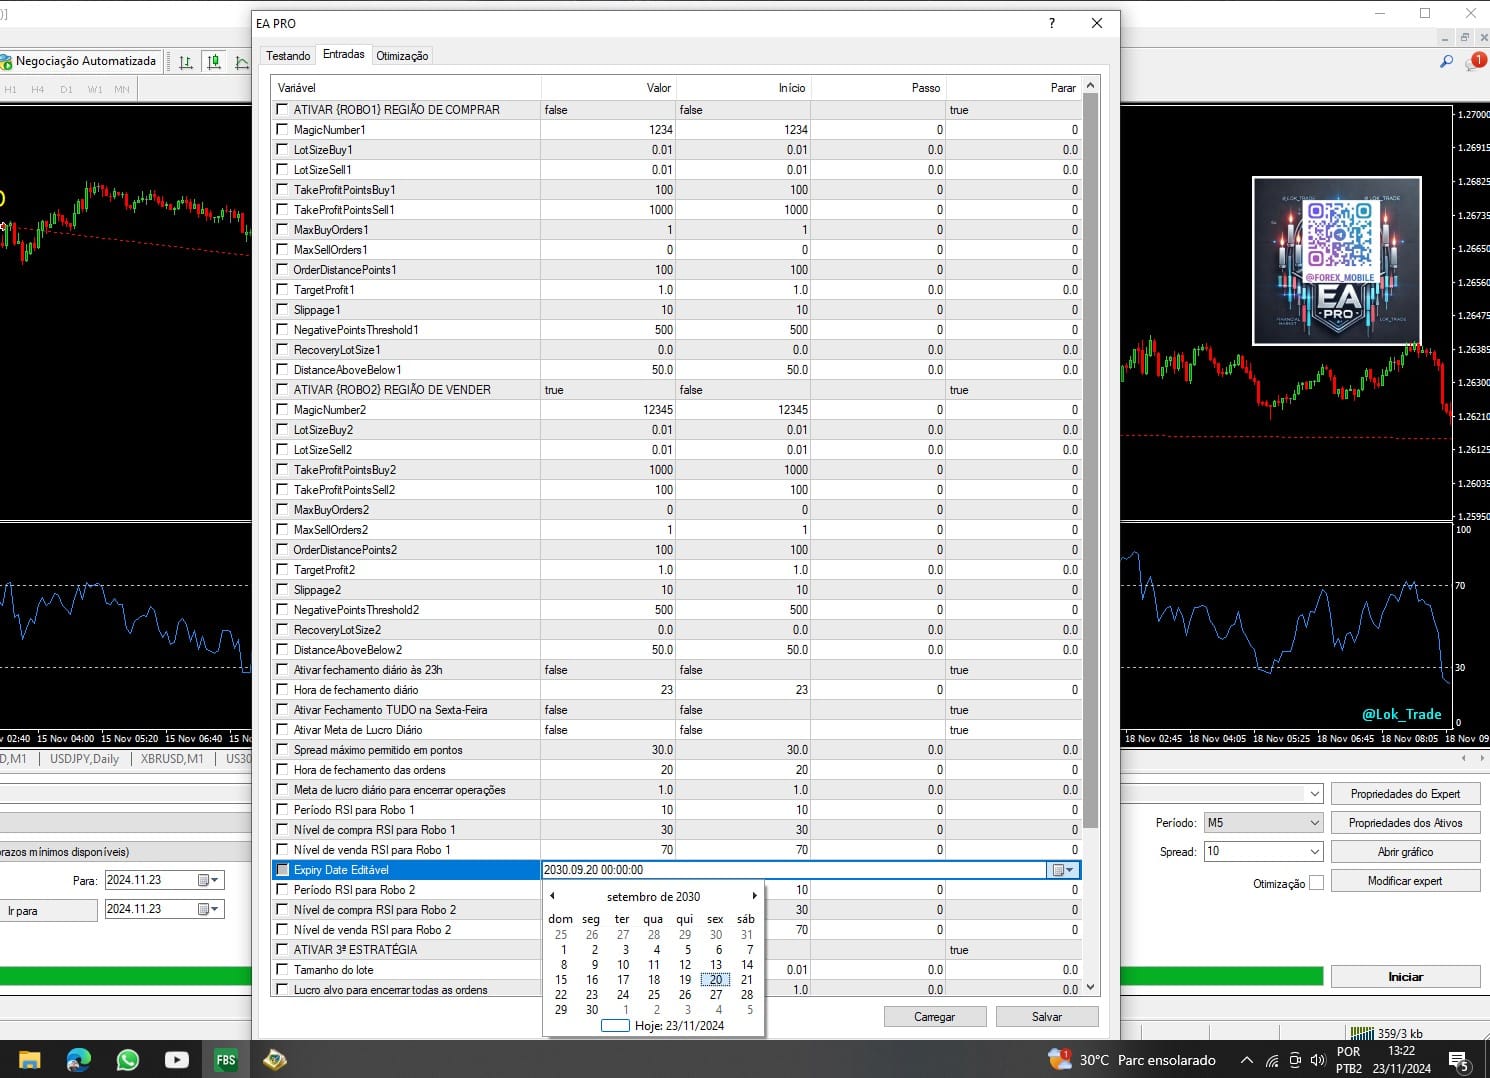
Task: Open the FBS app in taskbar
Action: 226,1060
